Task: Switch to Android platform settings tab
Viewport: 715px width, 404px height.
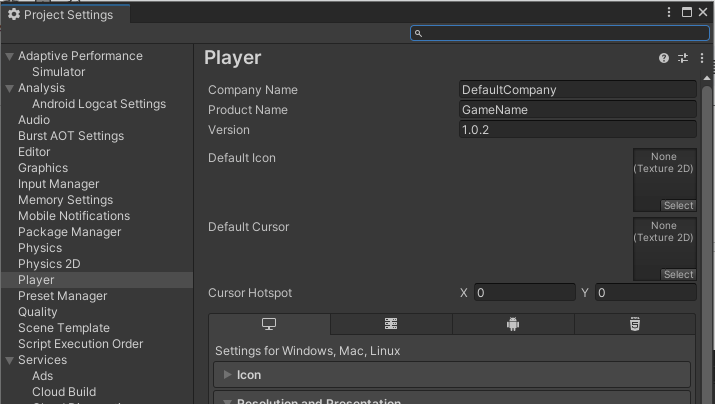Action: click(x=513, y=324)
